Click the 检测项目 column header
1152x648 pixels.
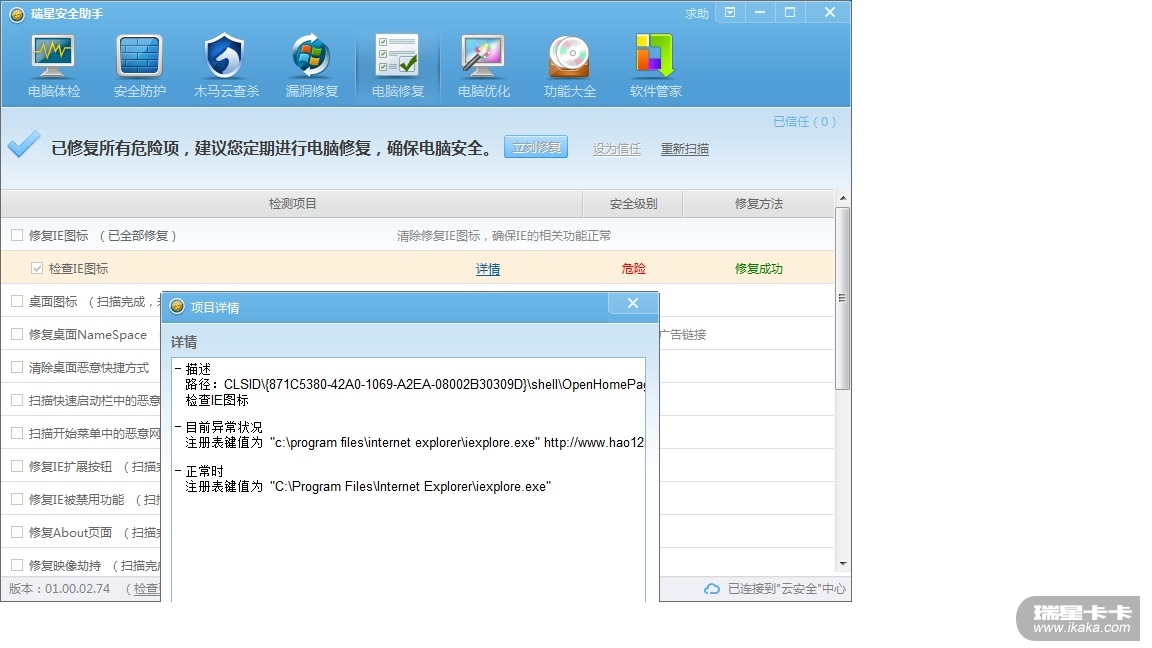292,204
